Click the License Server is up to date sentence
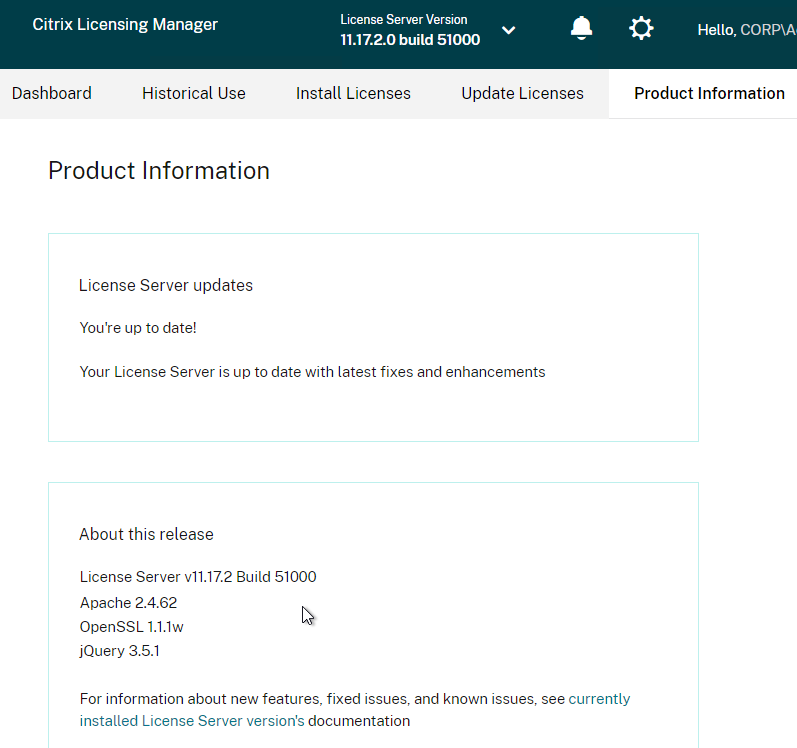The image size is (797, 748). 312,372
